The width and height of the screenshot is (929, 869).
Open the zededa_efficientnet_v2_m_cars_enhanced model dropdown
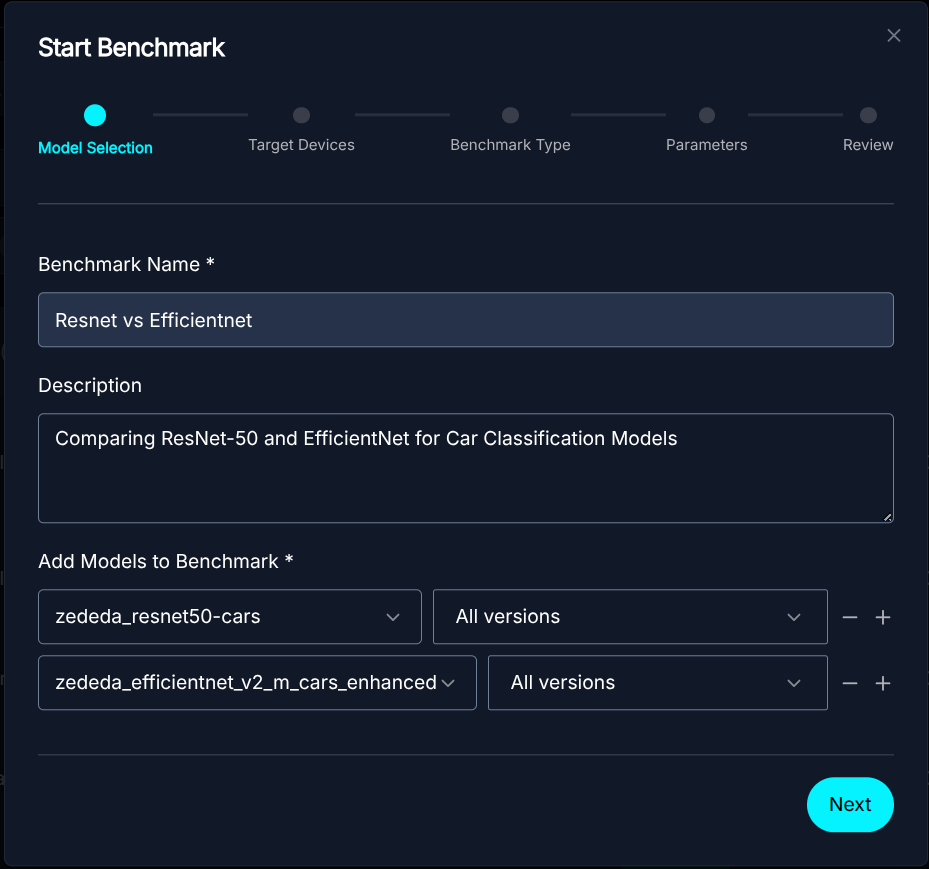tap(256, 683)
